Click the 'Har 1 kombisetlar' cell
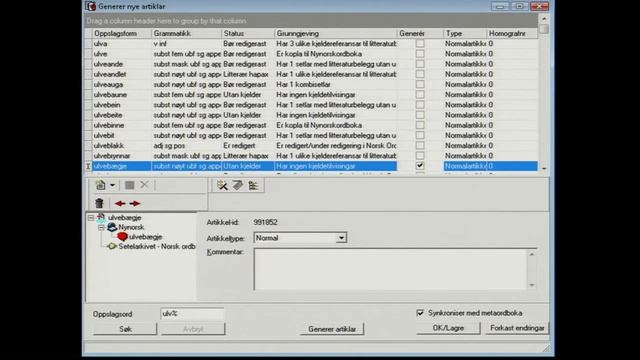640x360 pixels. coord(336,84)
